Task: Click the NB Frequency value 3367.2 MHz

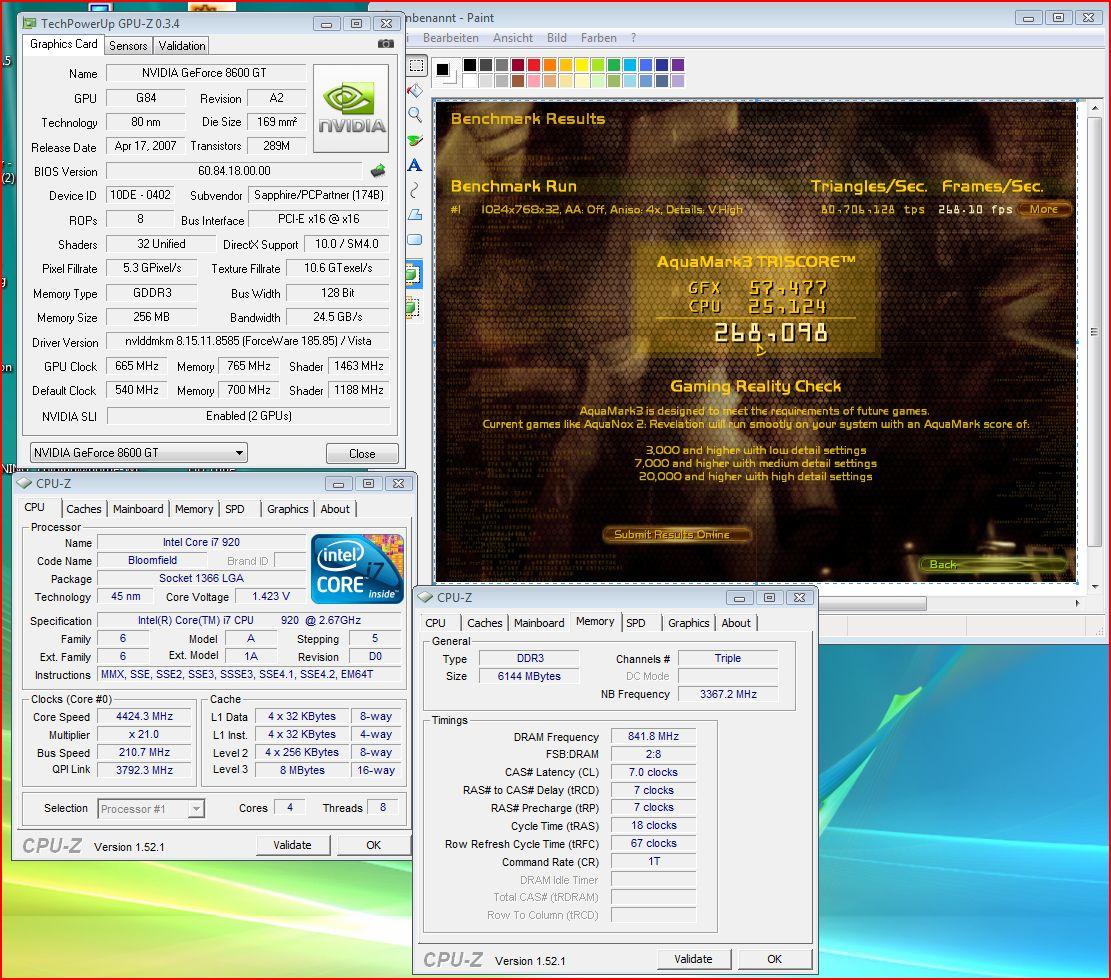Action: click(728, 694)
